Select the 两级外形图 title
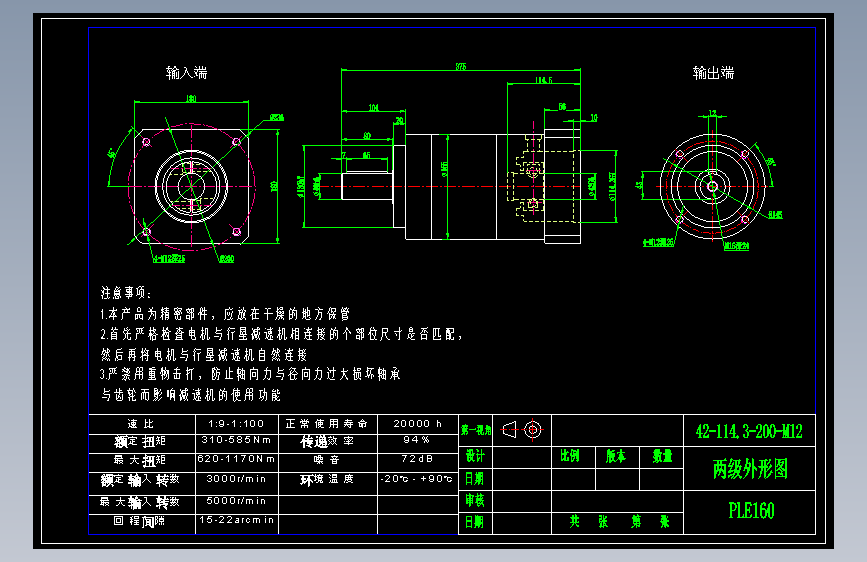 pyautogui.click(x=750, y=469)
